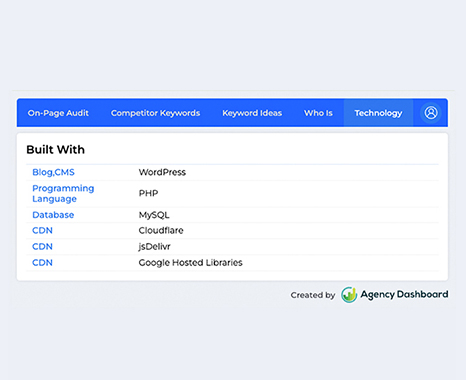This screenshot has height=380, width=466.
Task: Go to the Who Is tab
Action: (x=318, y=113)
